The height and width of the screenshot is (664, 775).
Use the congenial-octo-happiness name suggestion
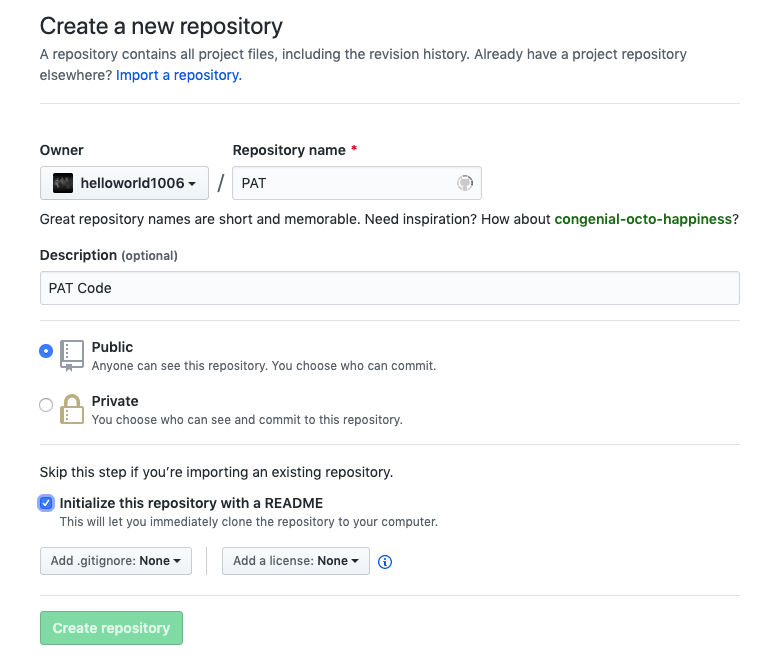point(642,219)
